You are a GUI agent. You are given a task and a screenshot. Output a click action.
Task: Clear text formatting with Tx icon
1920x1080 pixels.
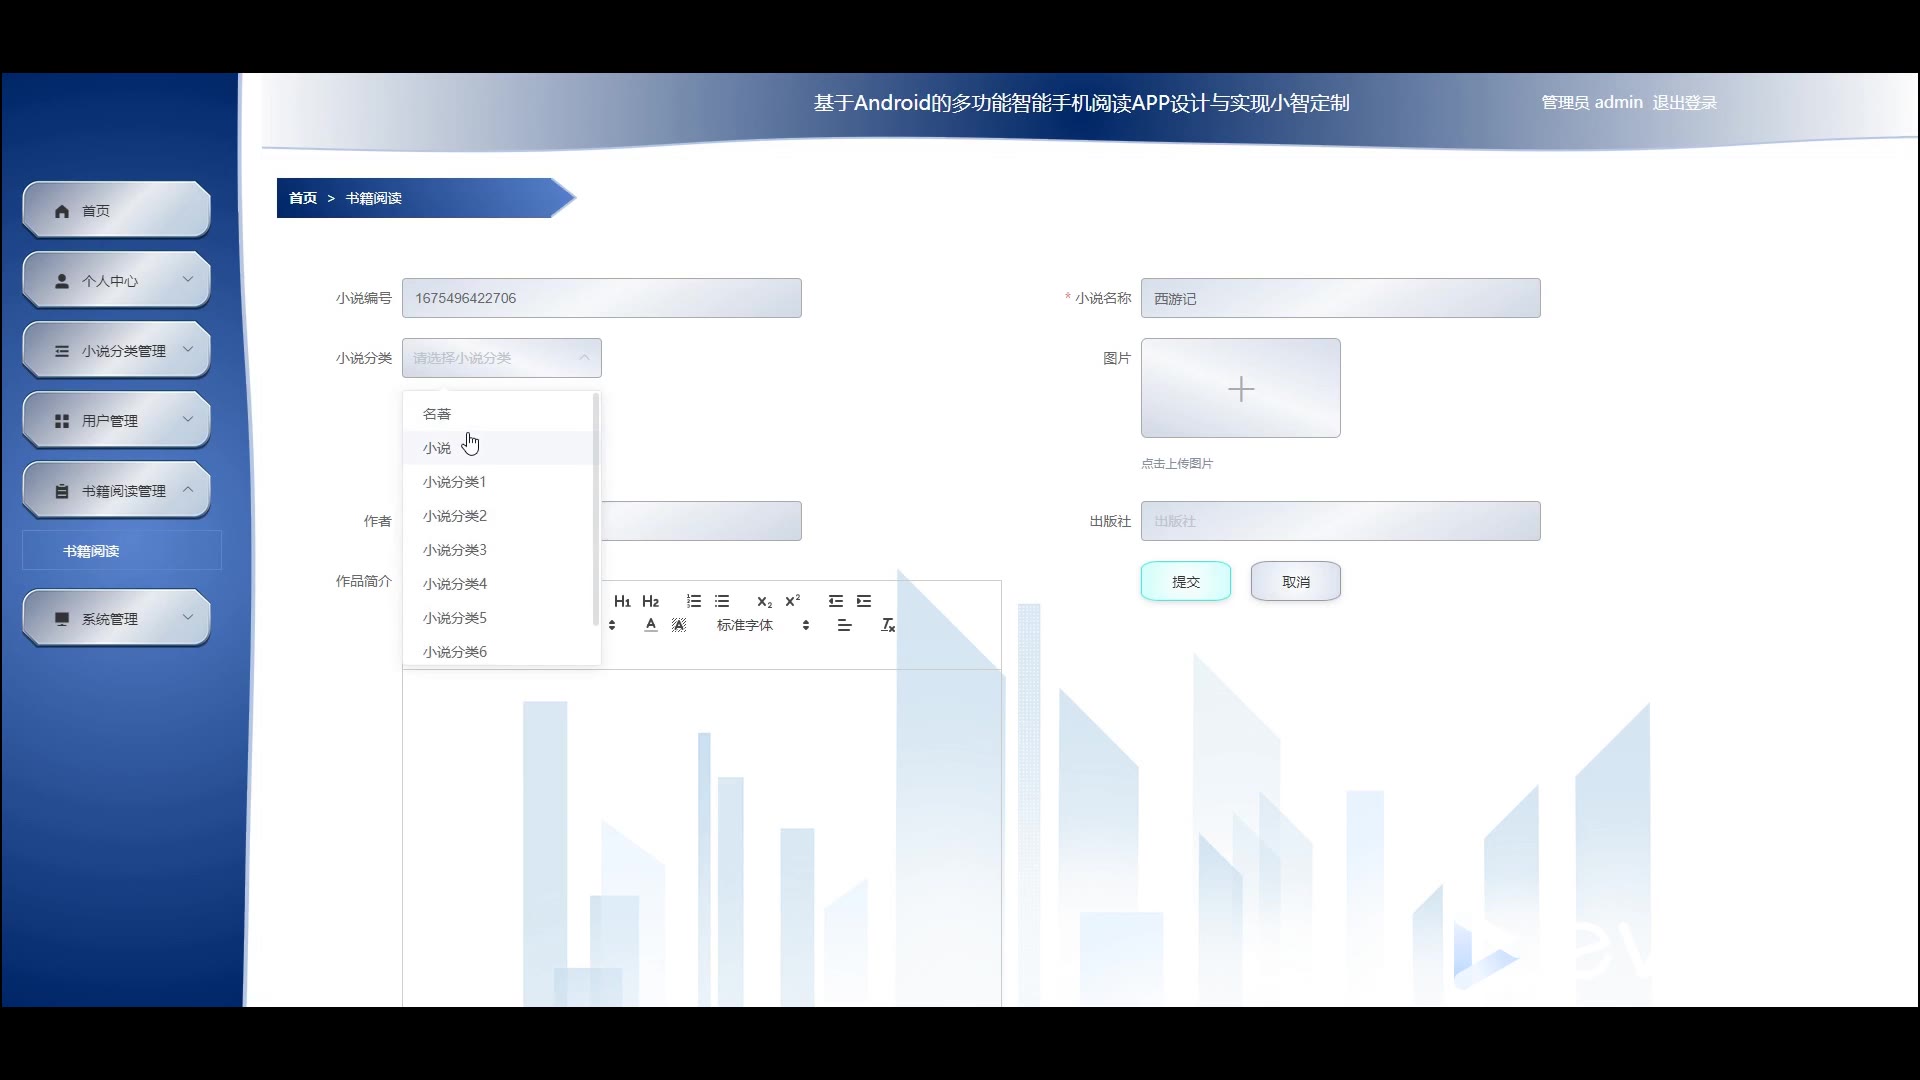tap(887, 625)
